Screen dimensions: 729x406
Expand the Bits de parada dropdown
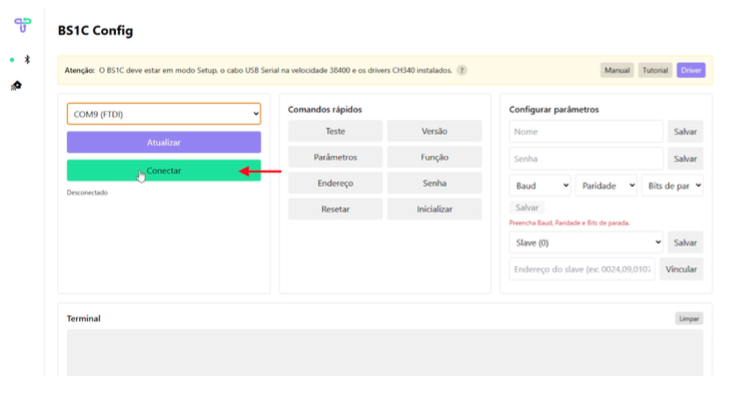673,185
